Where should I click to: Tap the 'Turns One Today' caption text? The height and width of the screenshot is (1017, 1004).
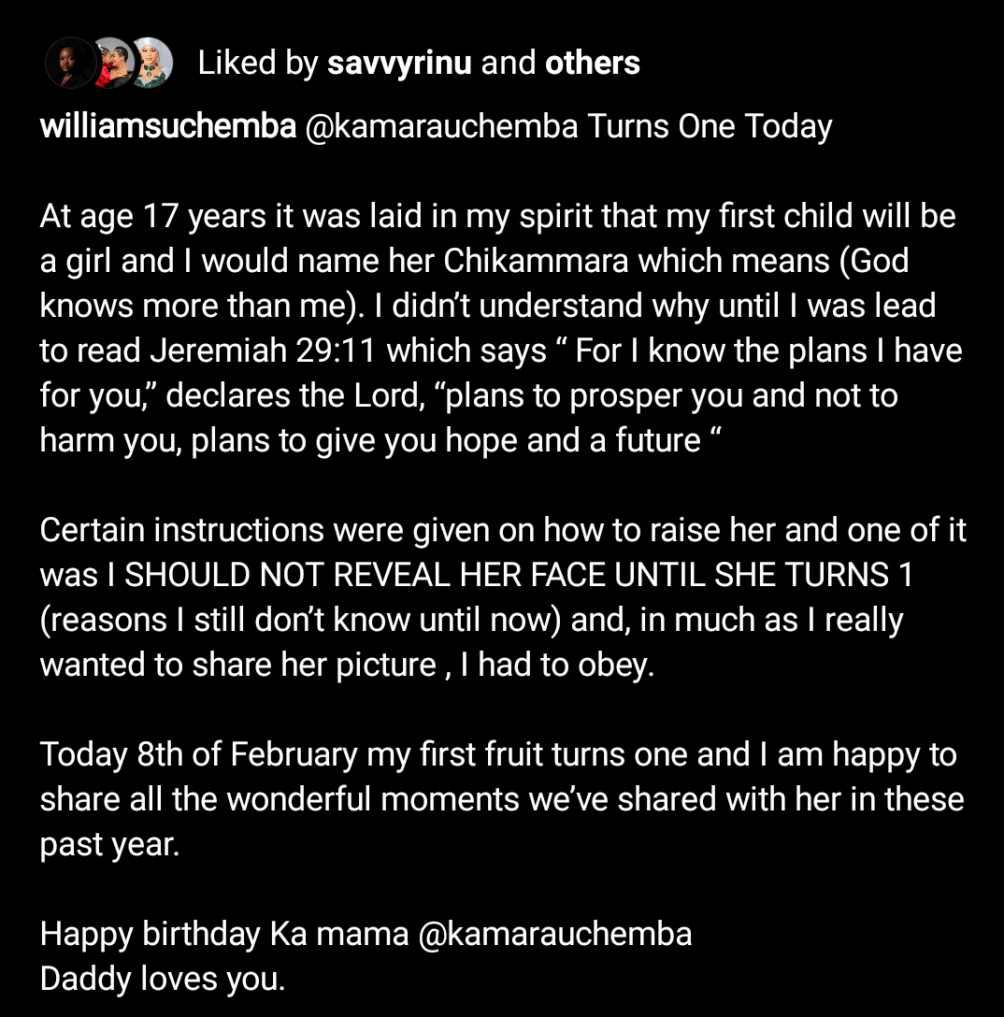coord(710,127)
